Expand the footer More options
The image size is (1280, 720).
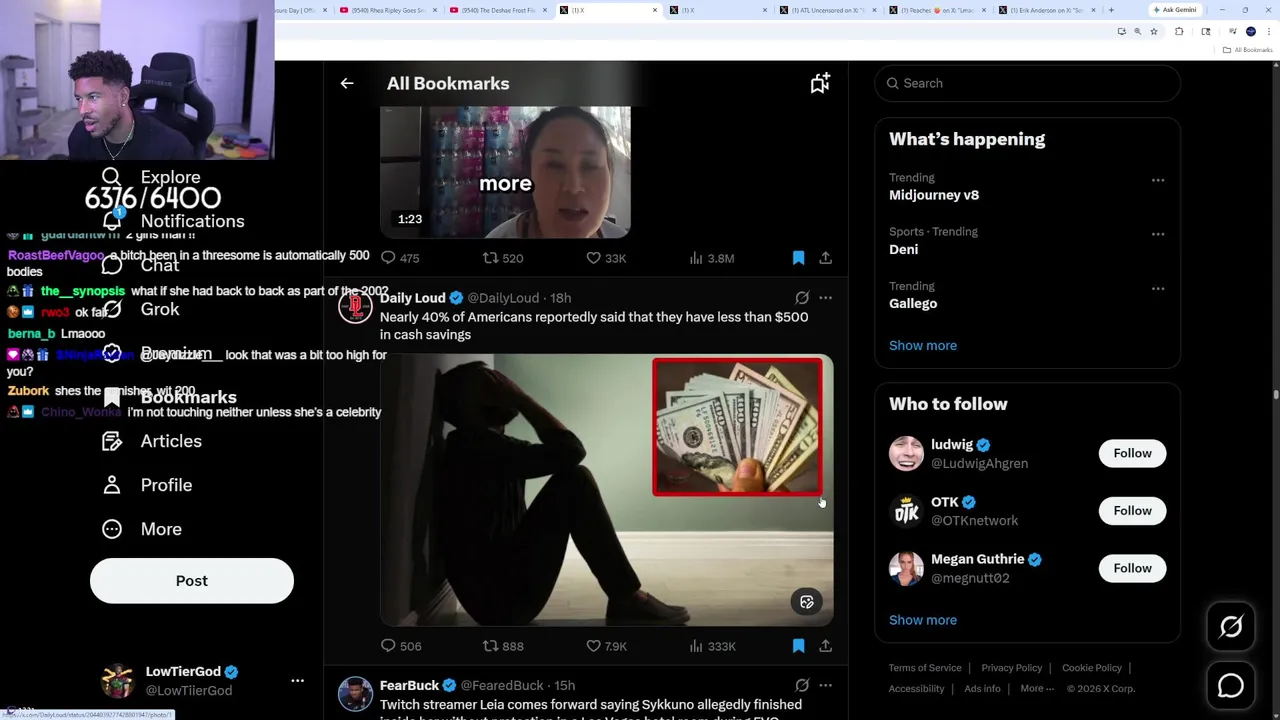(1037, 689)
